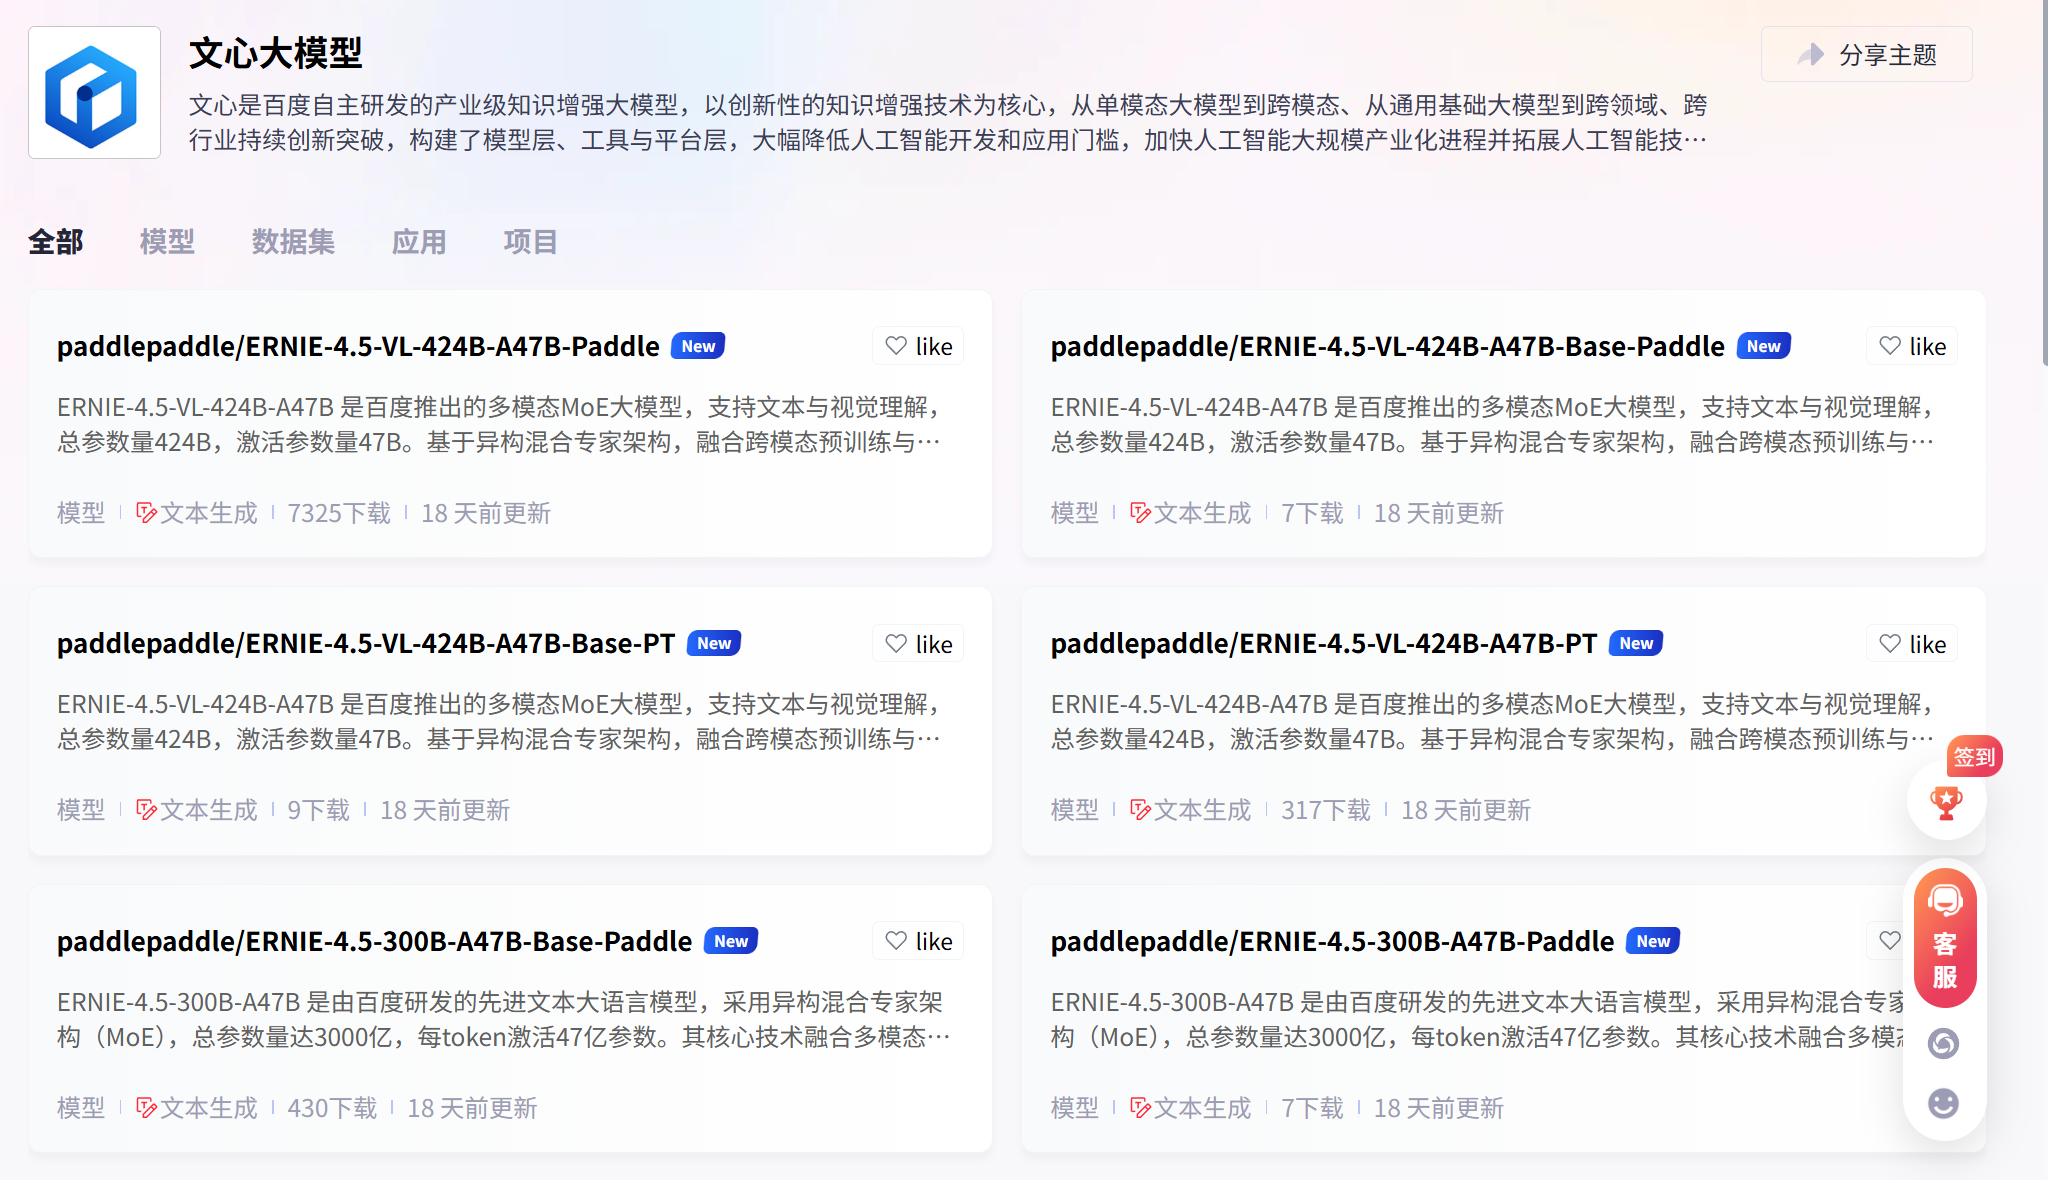Click the 分享主题 button
The image size is (2048, 1180).
pos(1866,54)
